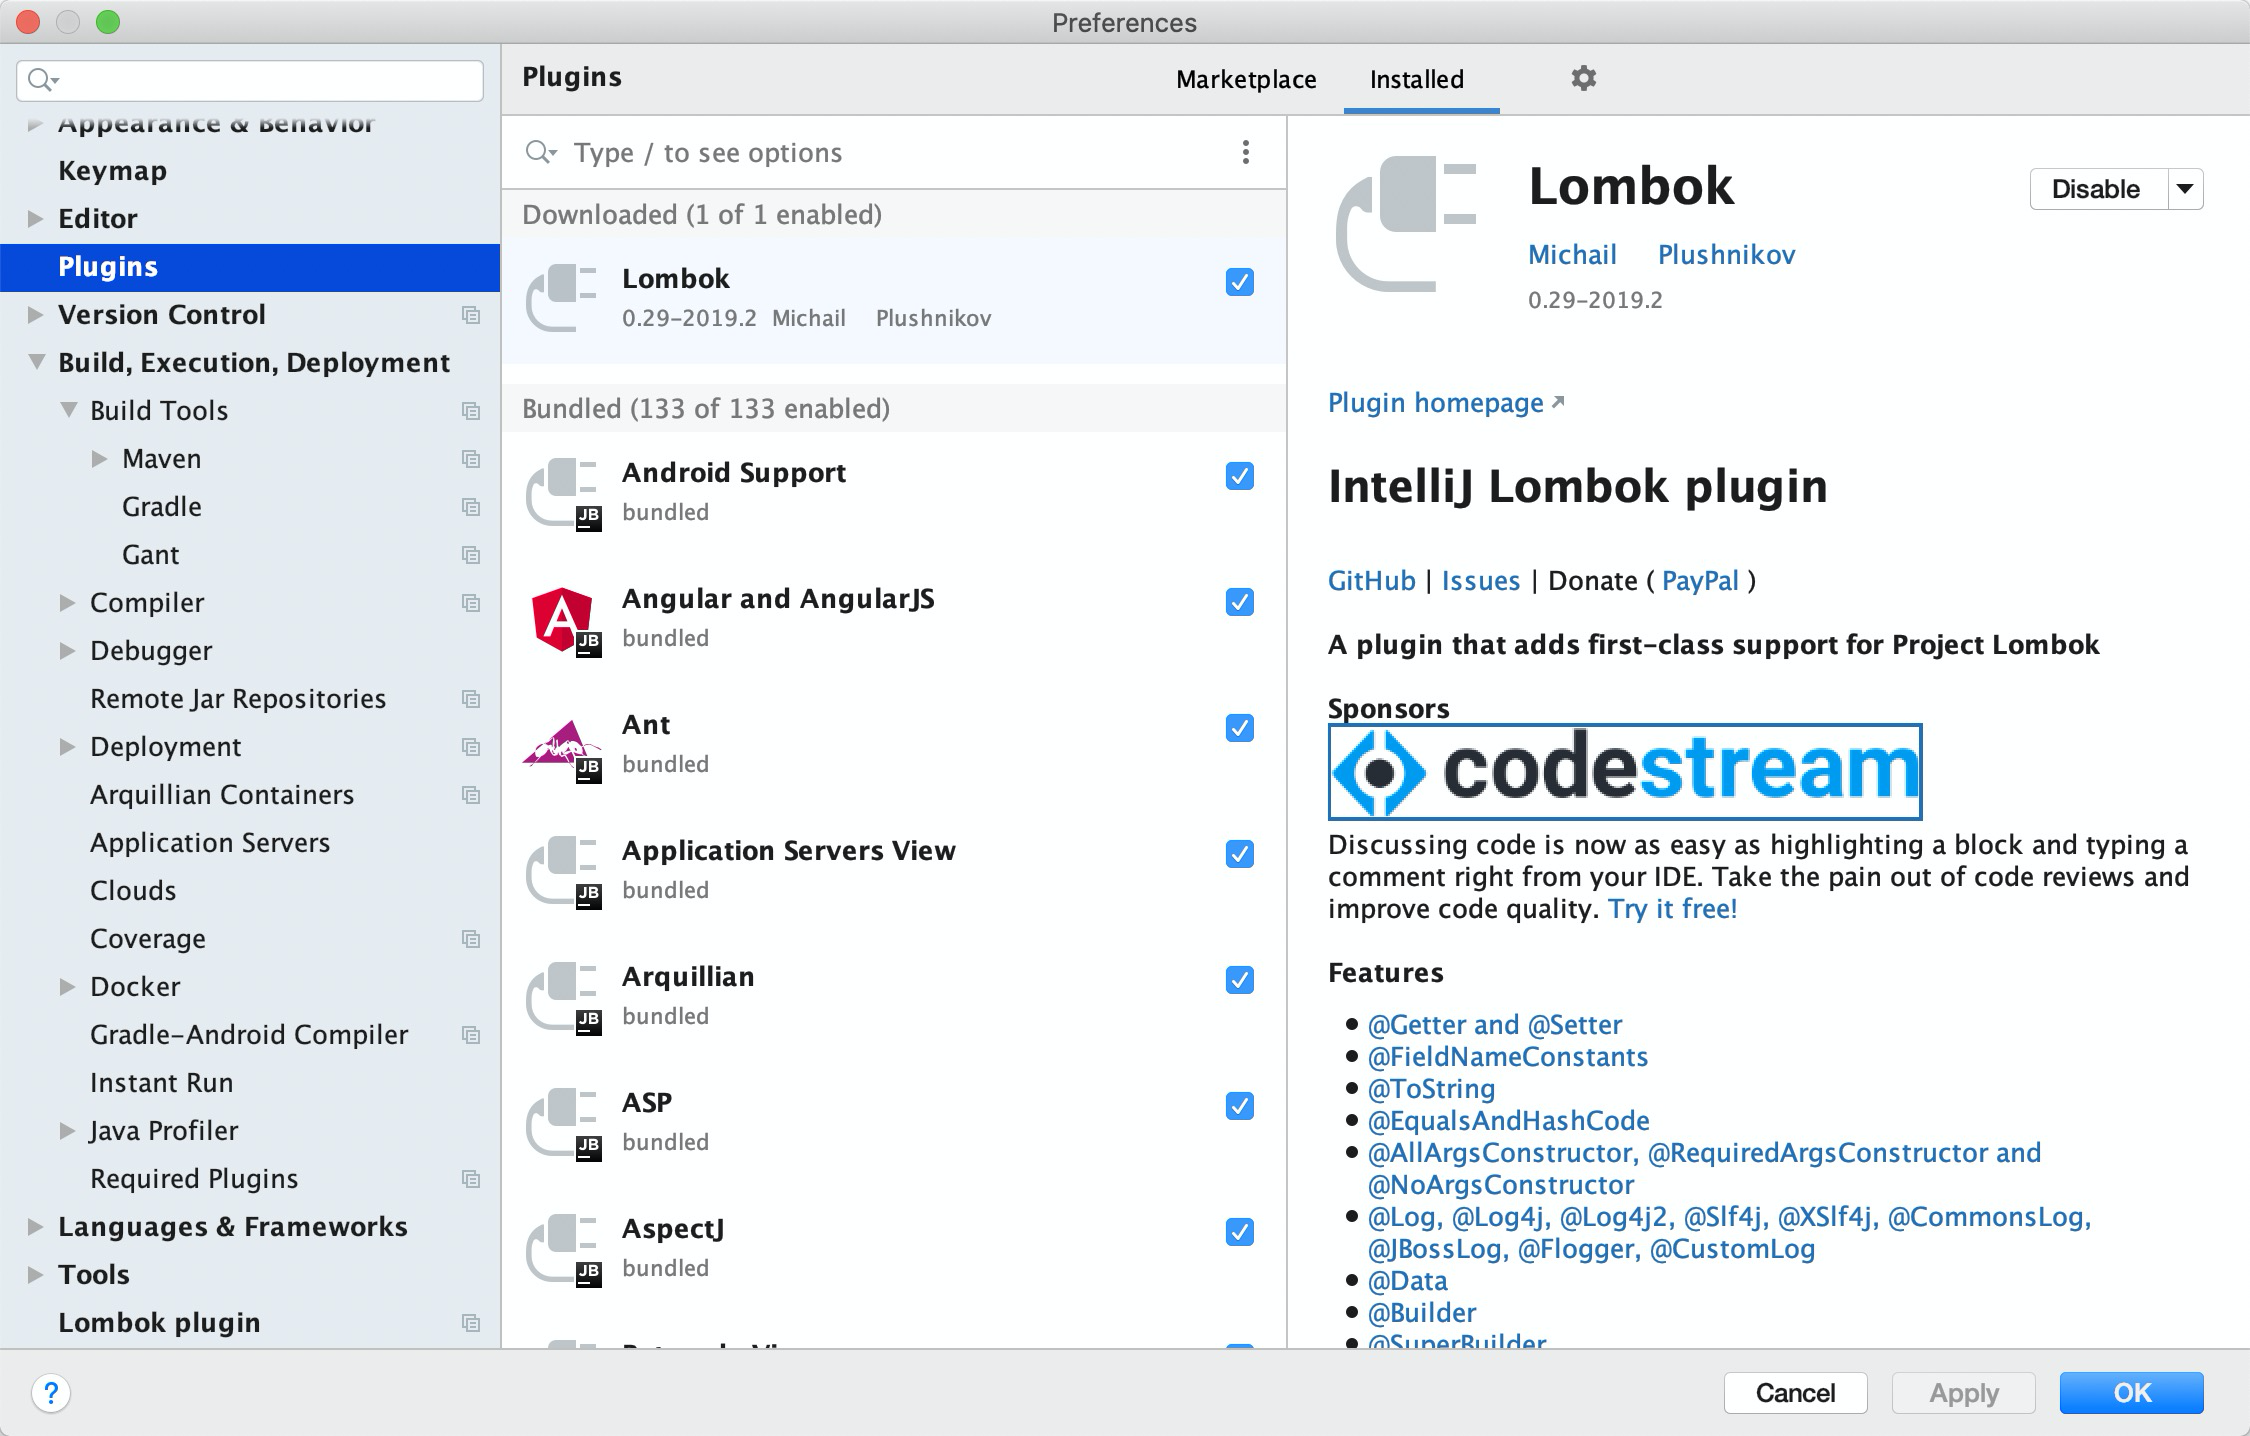Expand the Maven node

pyautogui.click(x=99, y=458)
